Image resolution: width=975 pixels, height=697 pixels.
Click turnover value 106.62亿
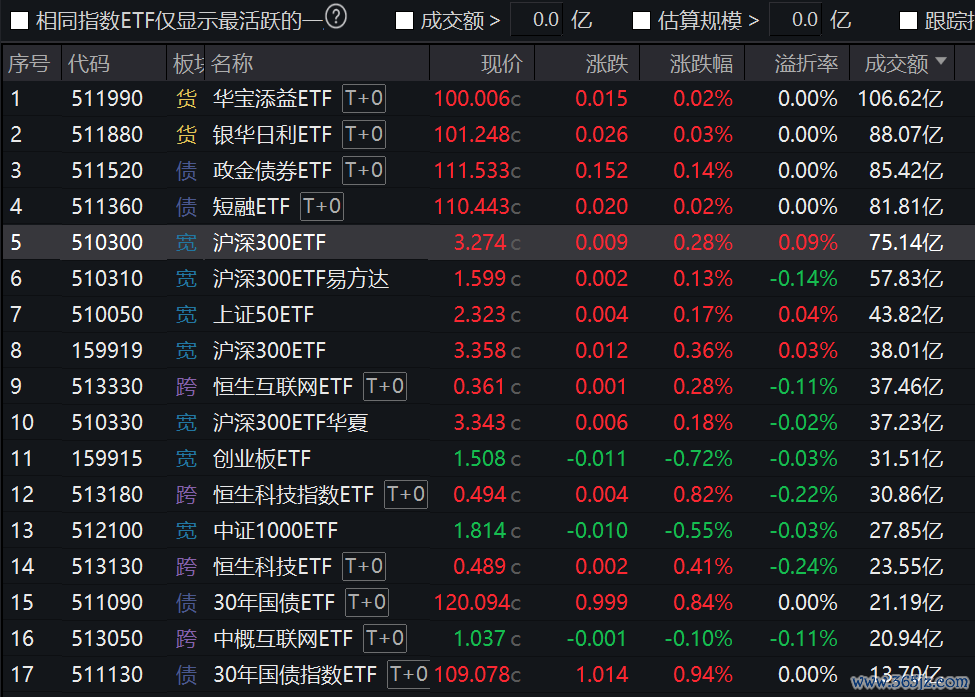coord(900,99)
